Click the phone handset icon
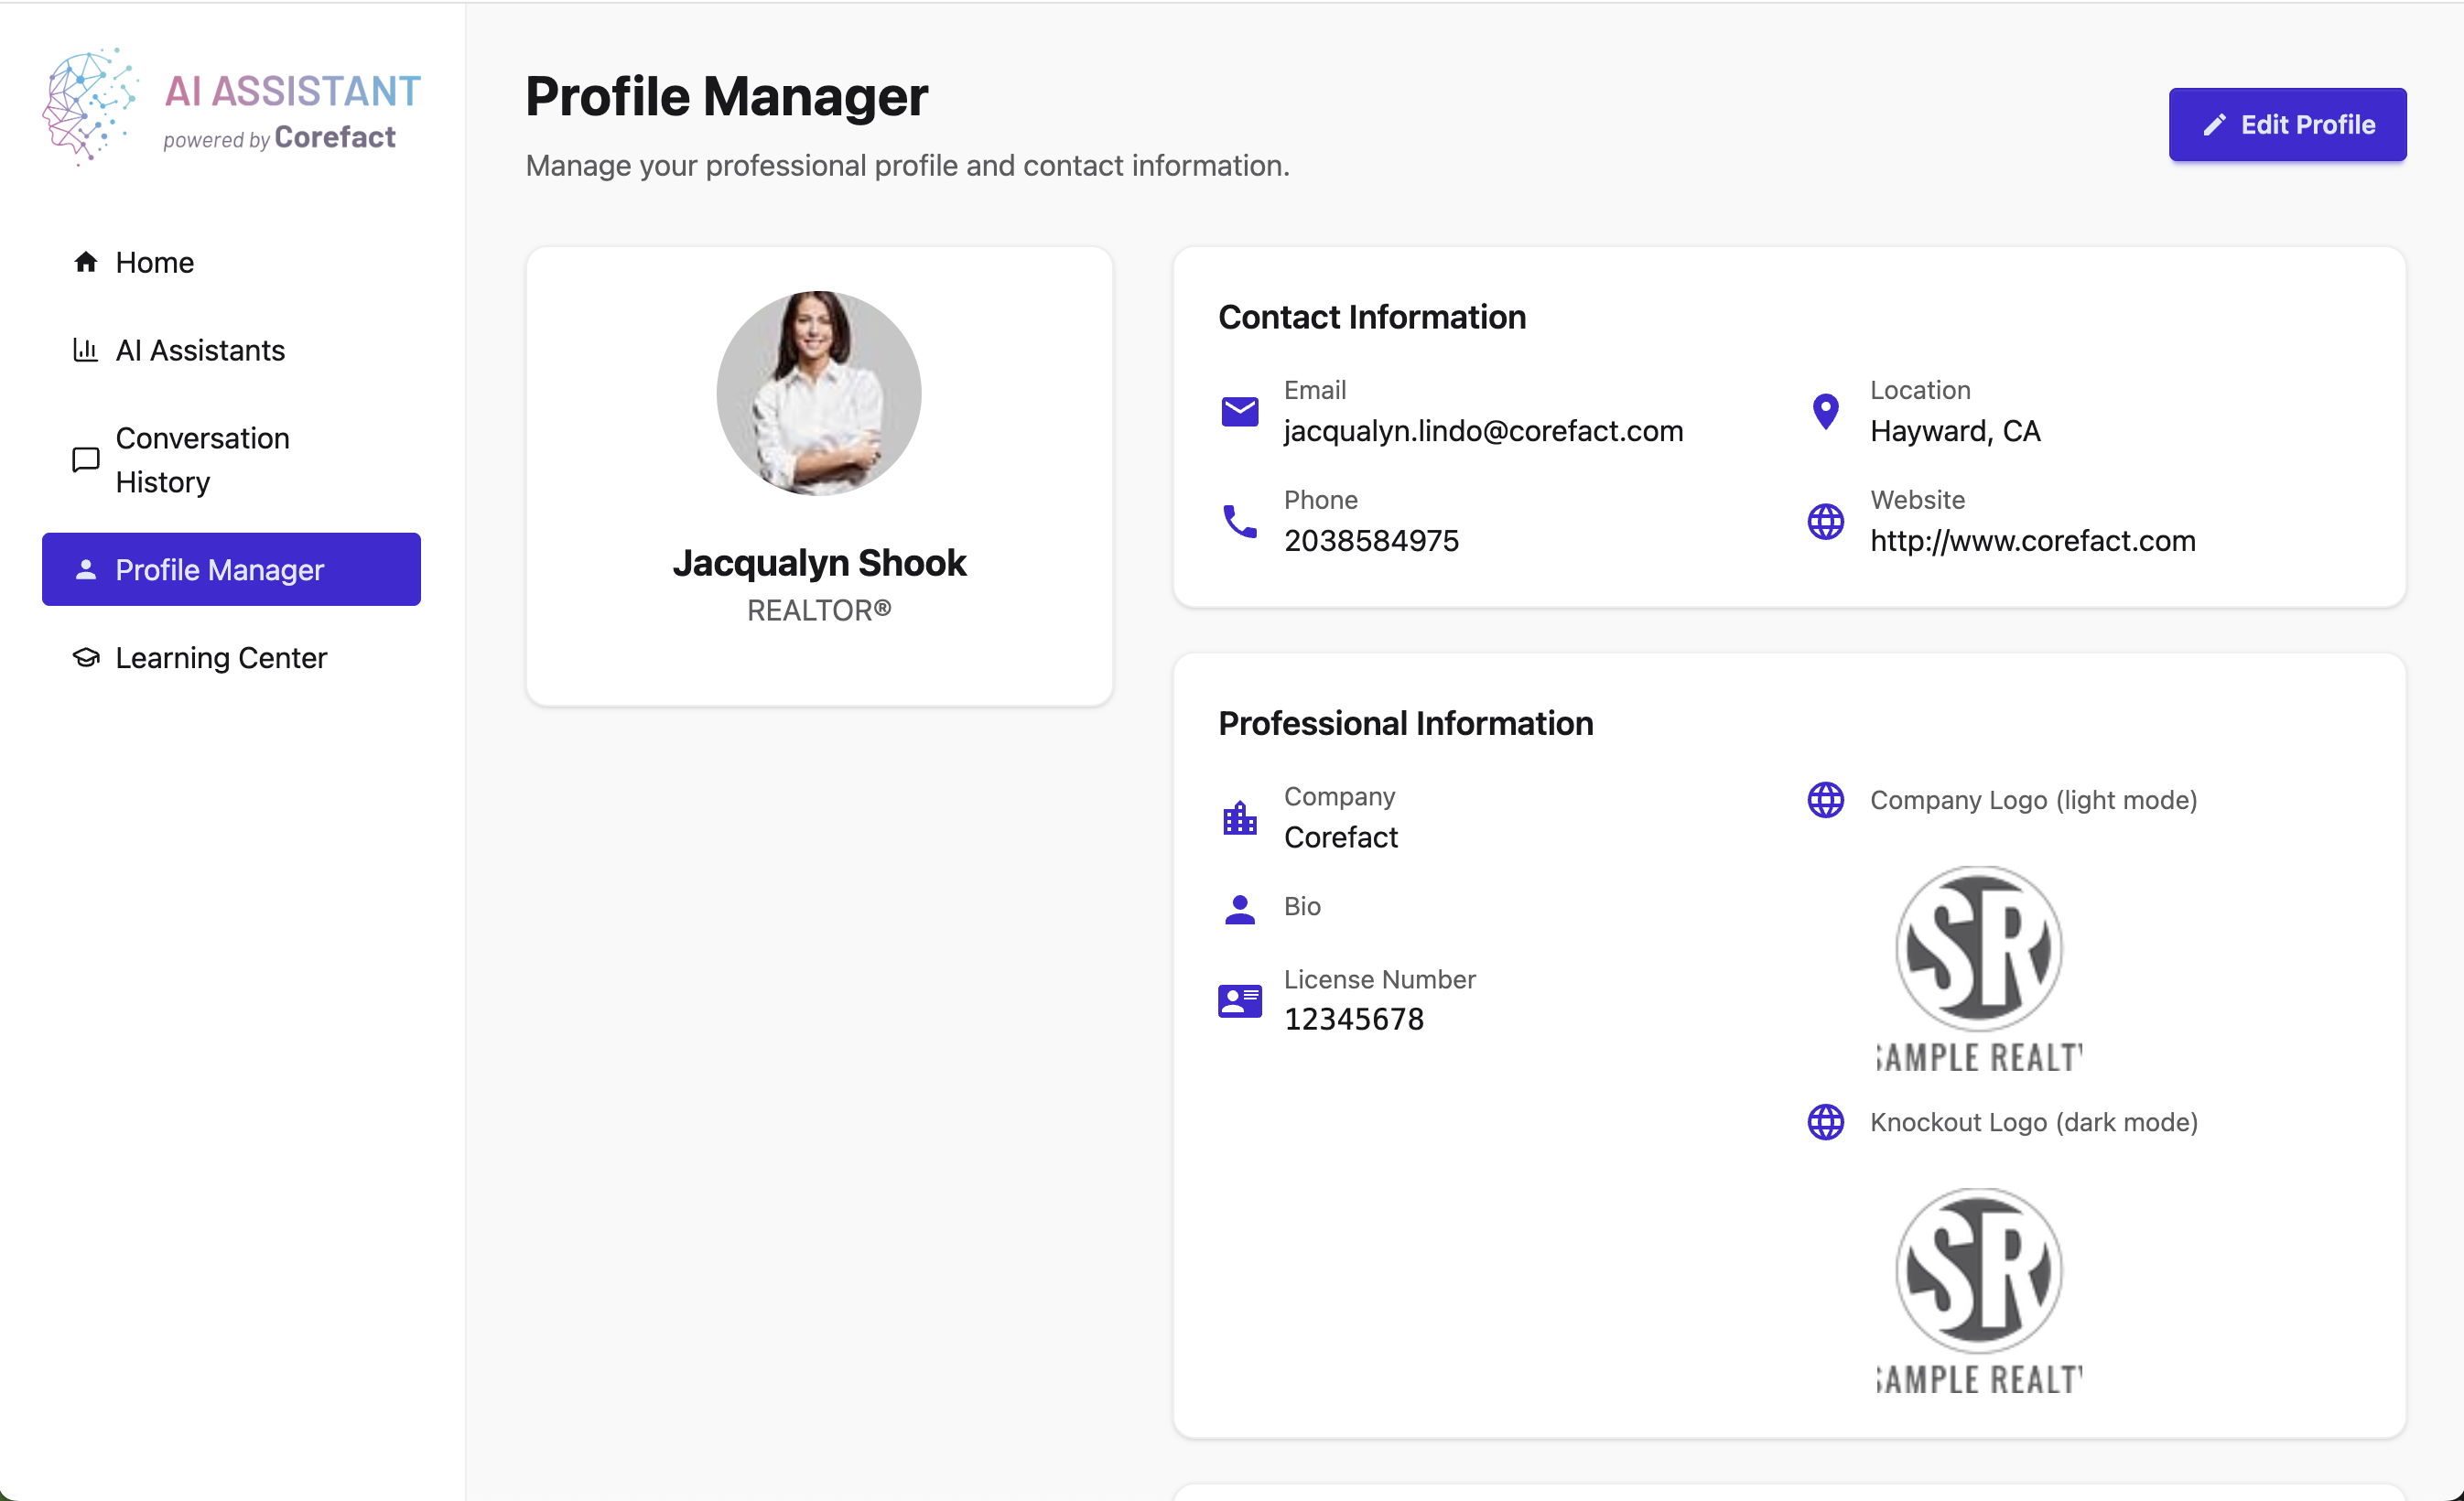Image resolution: width=2464 pixels, height=1501 pixels. [x=1239, y=521]
